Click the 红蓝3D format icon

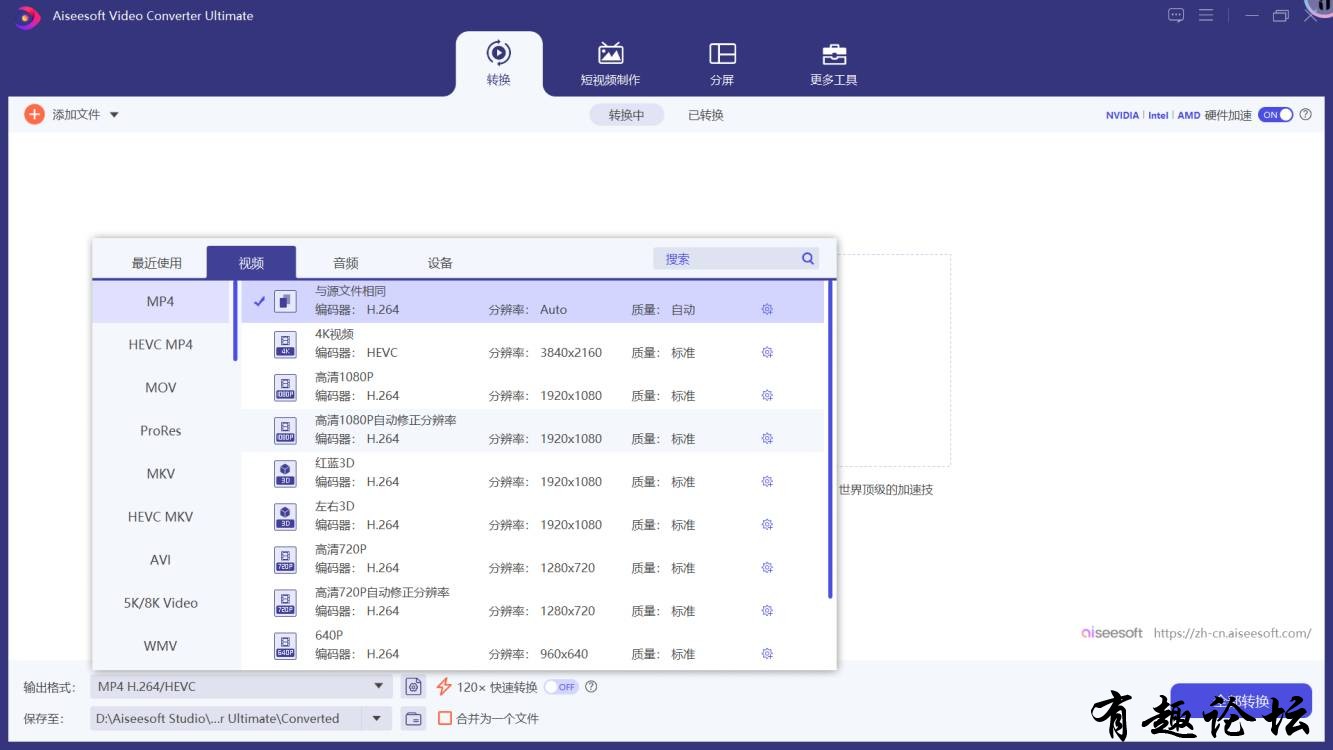point(285,474)
